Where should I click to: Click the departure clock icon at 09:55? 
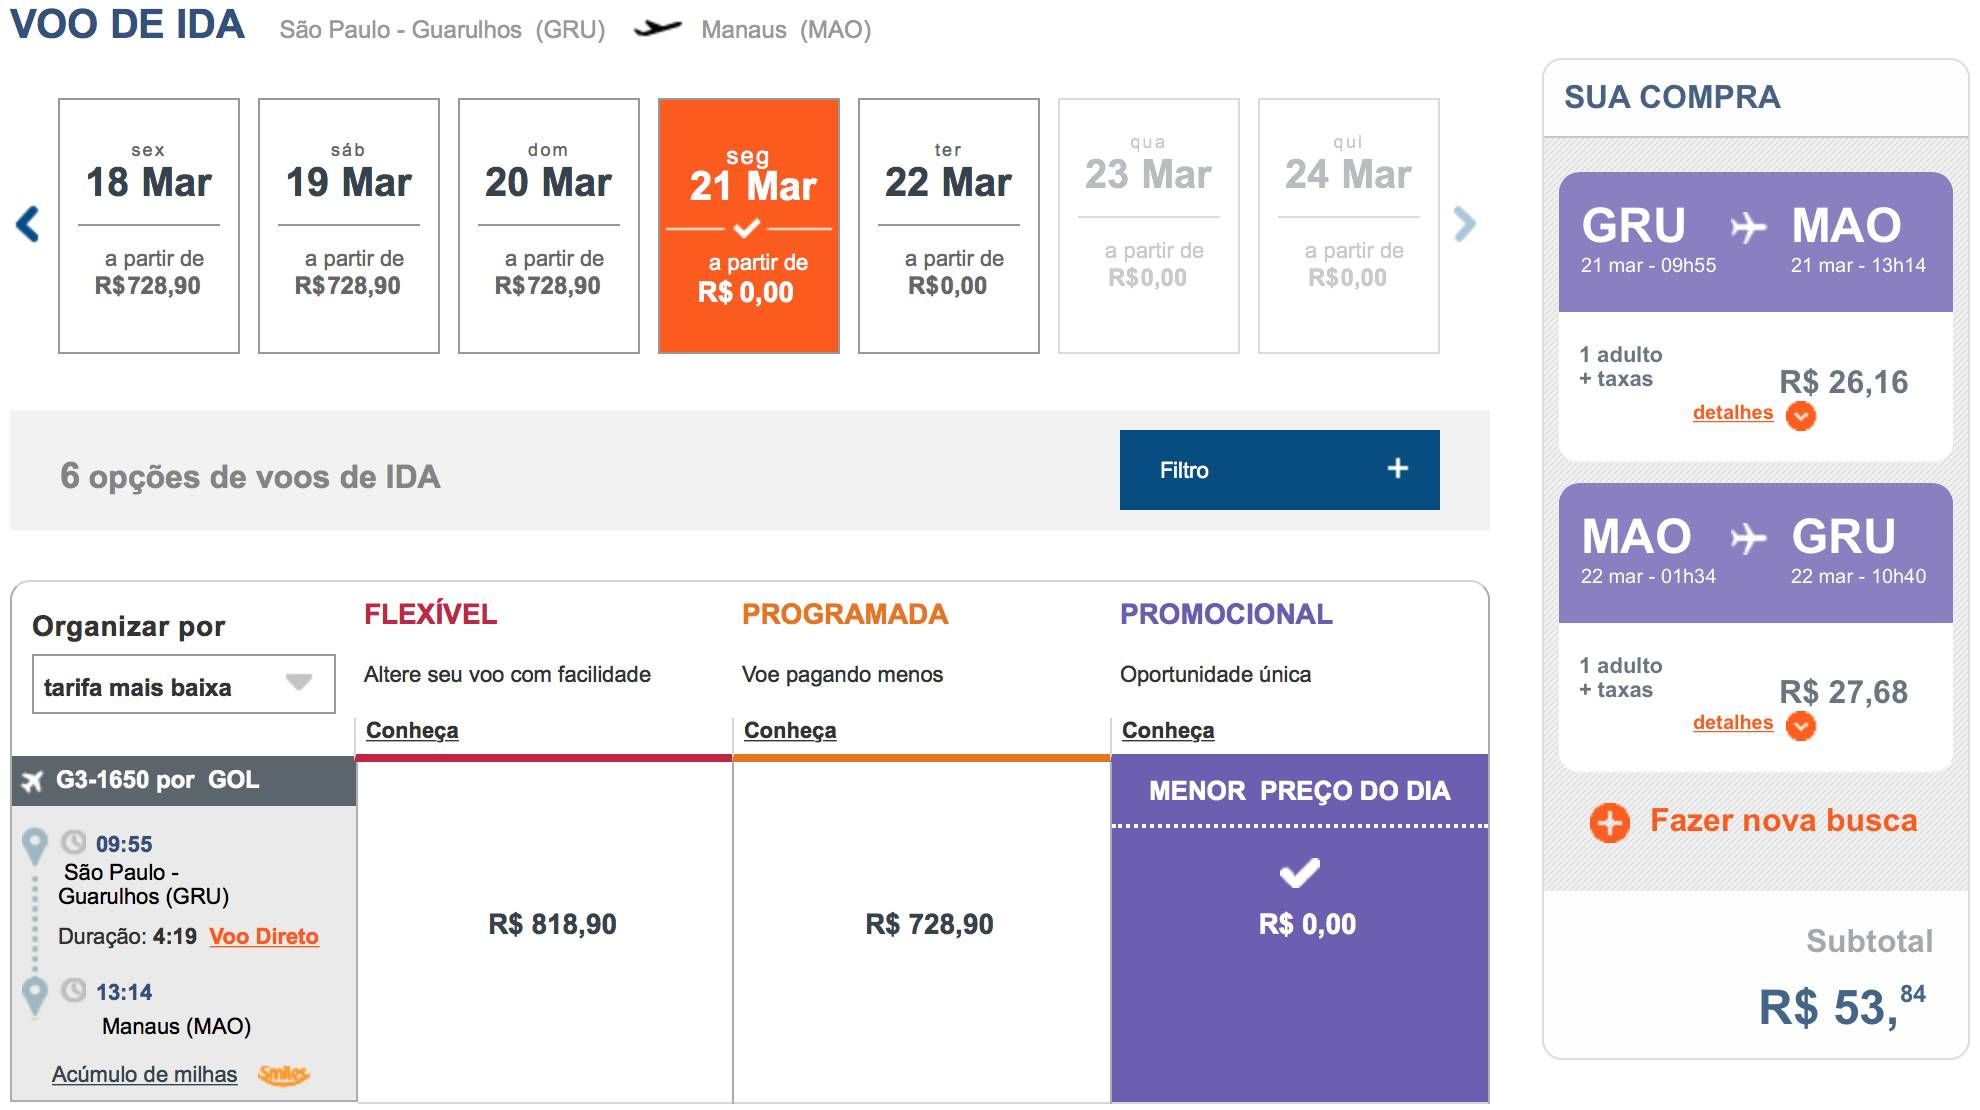pos(74,842)
